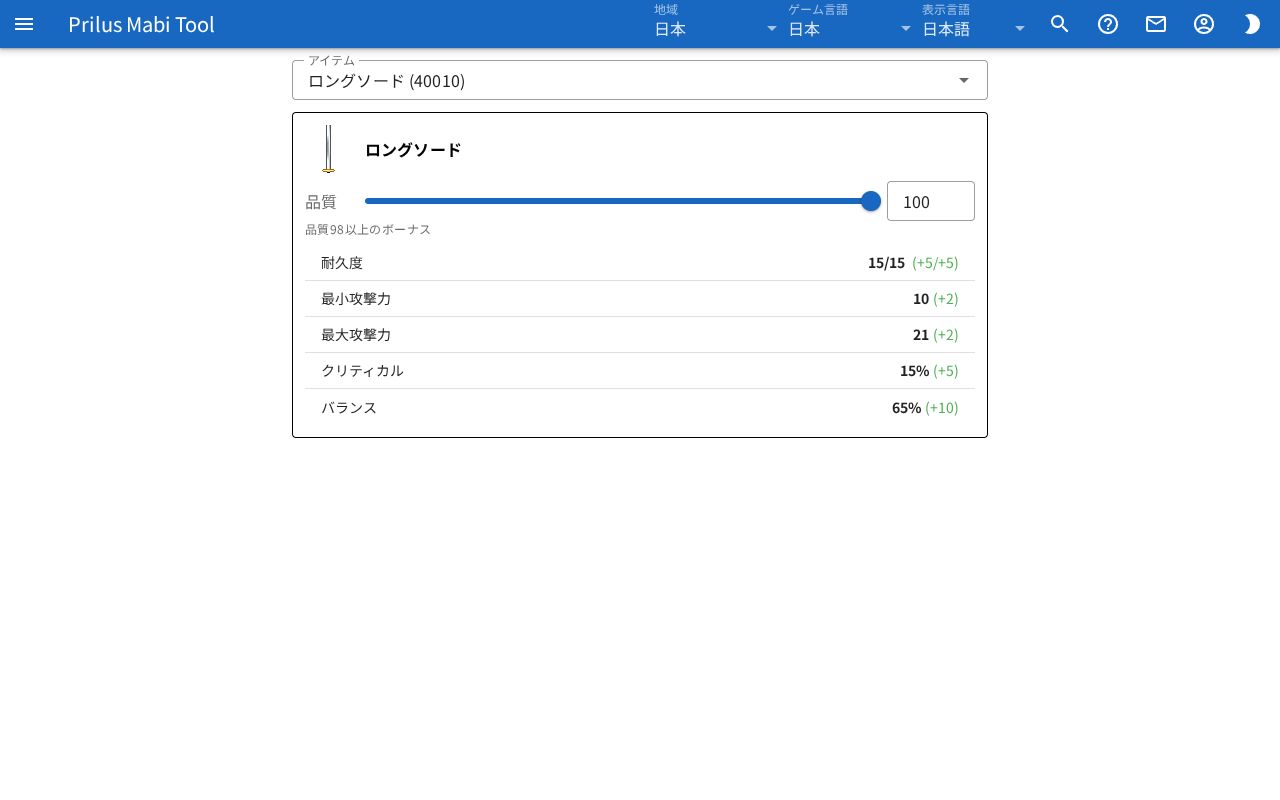Click the 65% balance value
Viewport: 1280px width, 800px height.
(906, 408)
